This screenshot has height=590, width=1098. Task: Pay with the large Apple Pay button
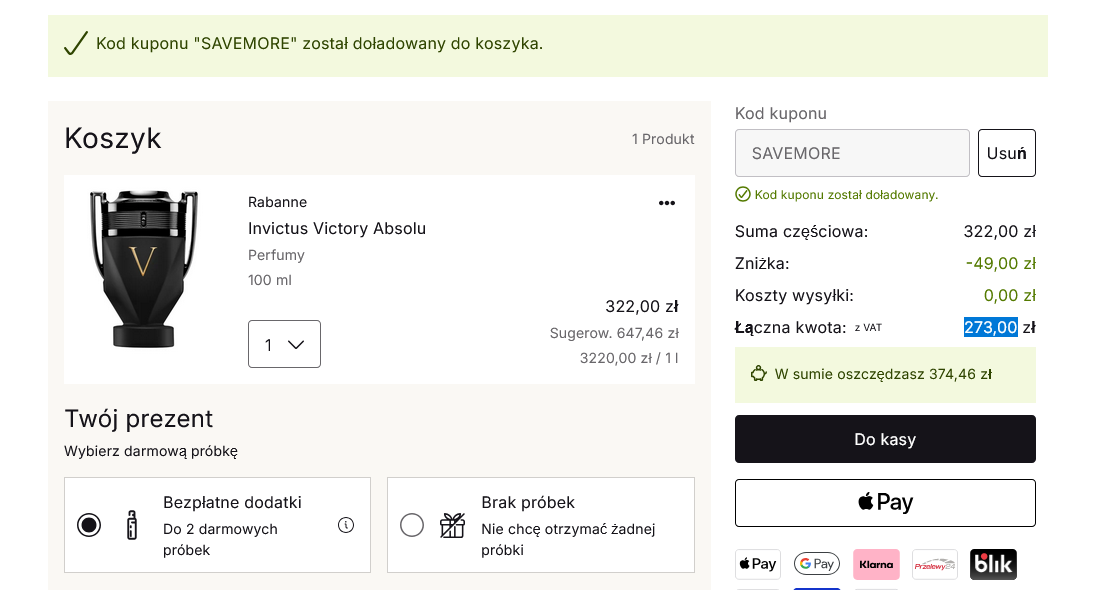coord(885,503)
